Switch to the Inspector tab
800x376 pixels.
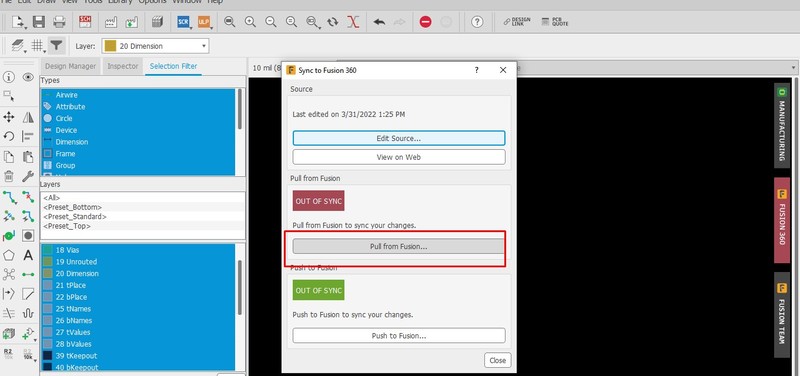[122, 66]
